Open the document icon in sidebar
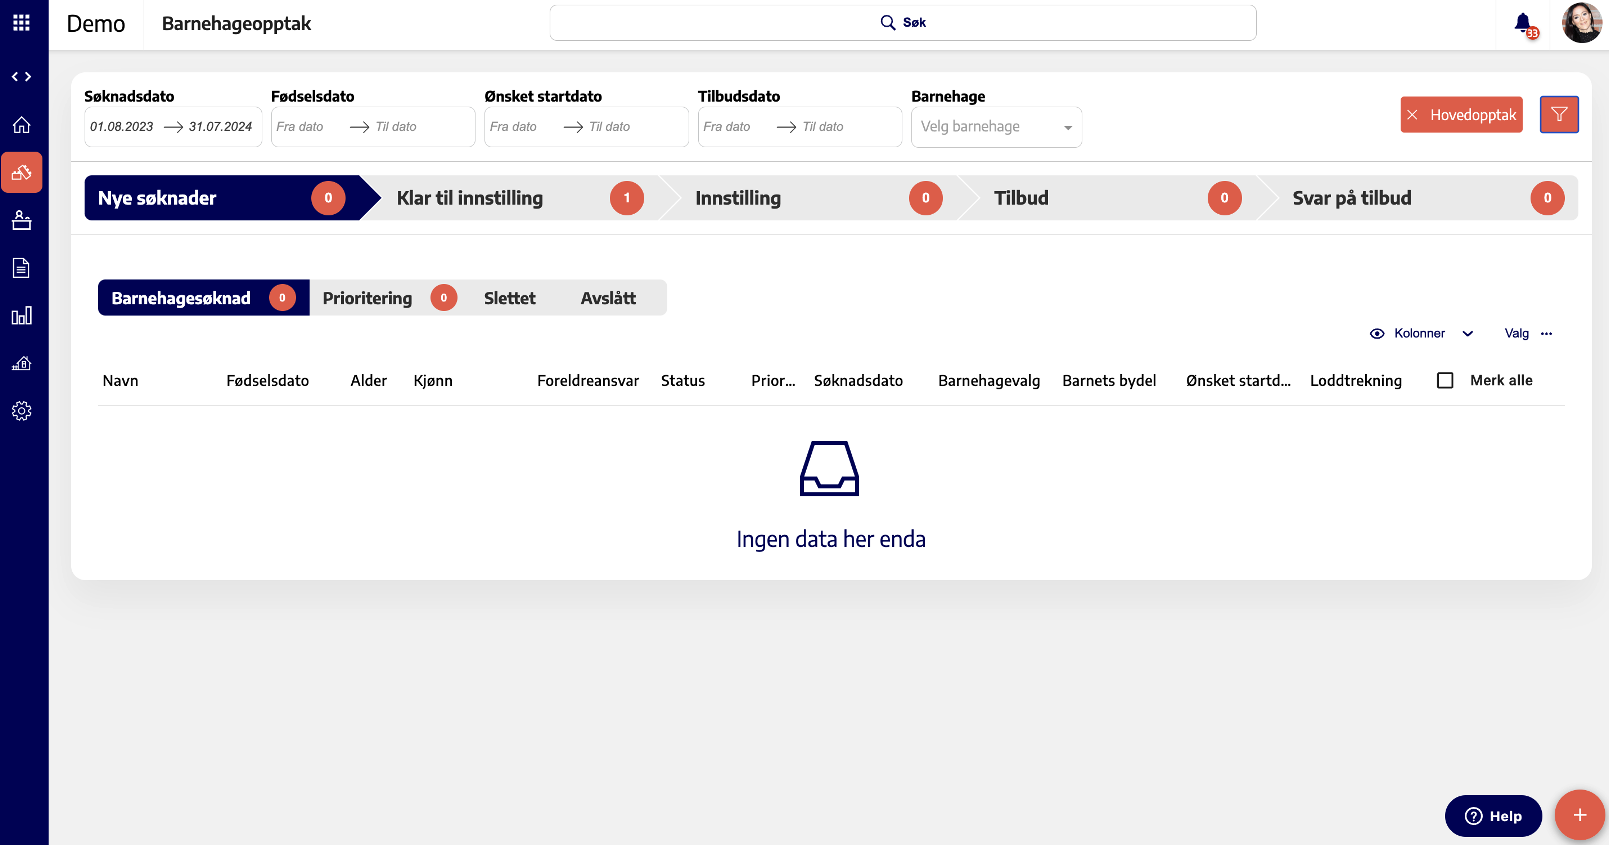Image resolution: width=1609 pixels, height=845 pixels. click(21, 268)
